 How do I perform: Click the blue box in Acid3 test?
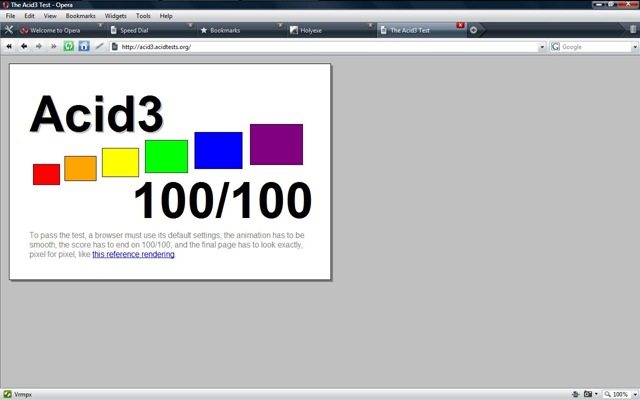(218, 150)
